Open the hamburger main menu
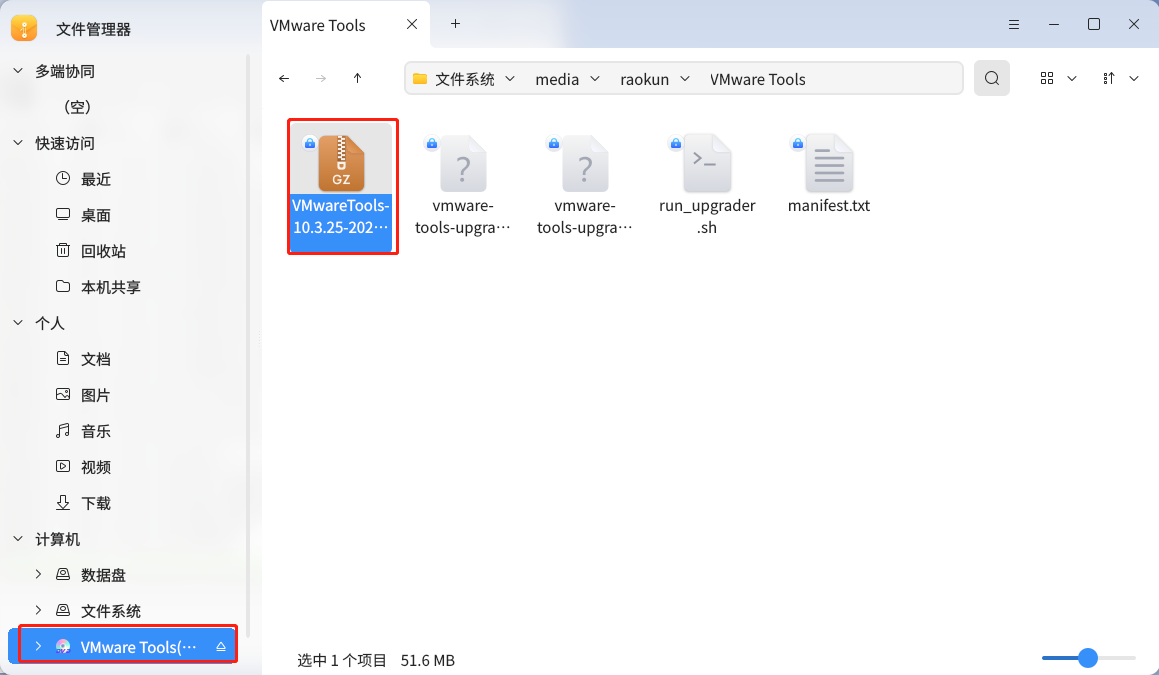Image resolution: width=1159 pixels, height=675 pixels. pos(1014,24)
